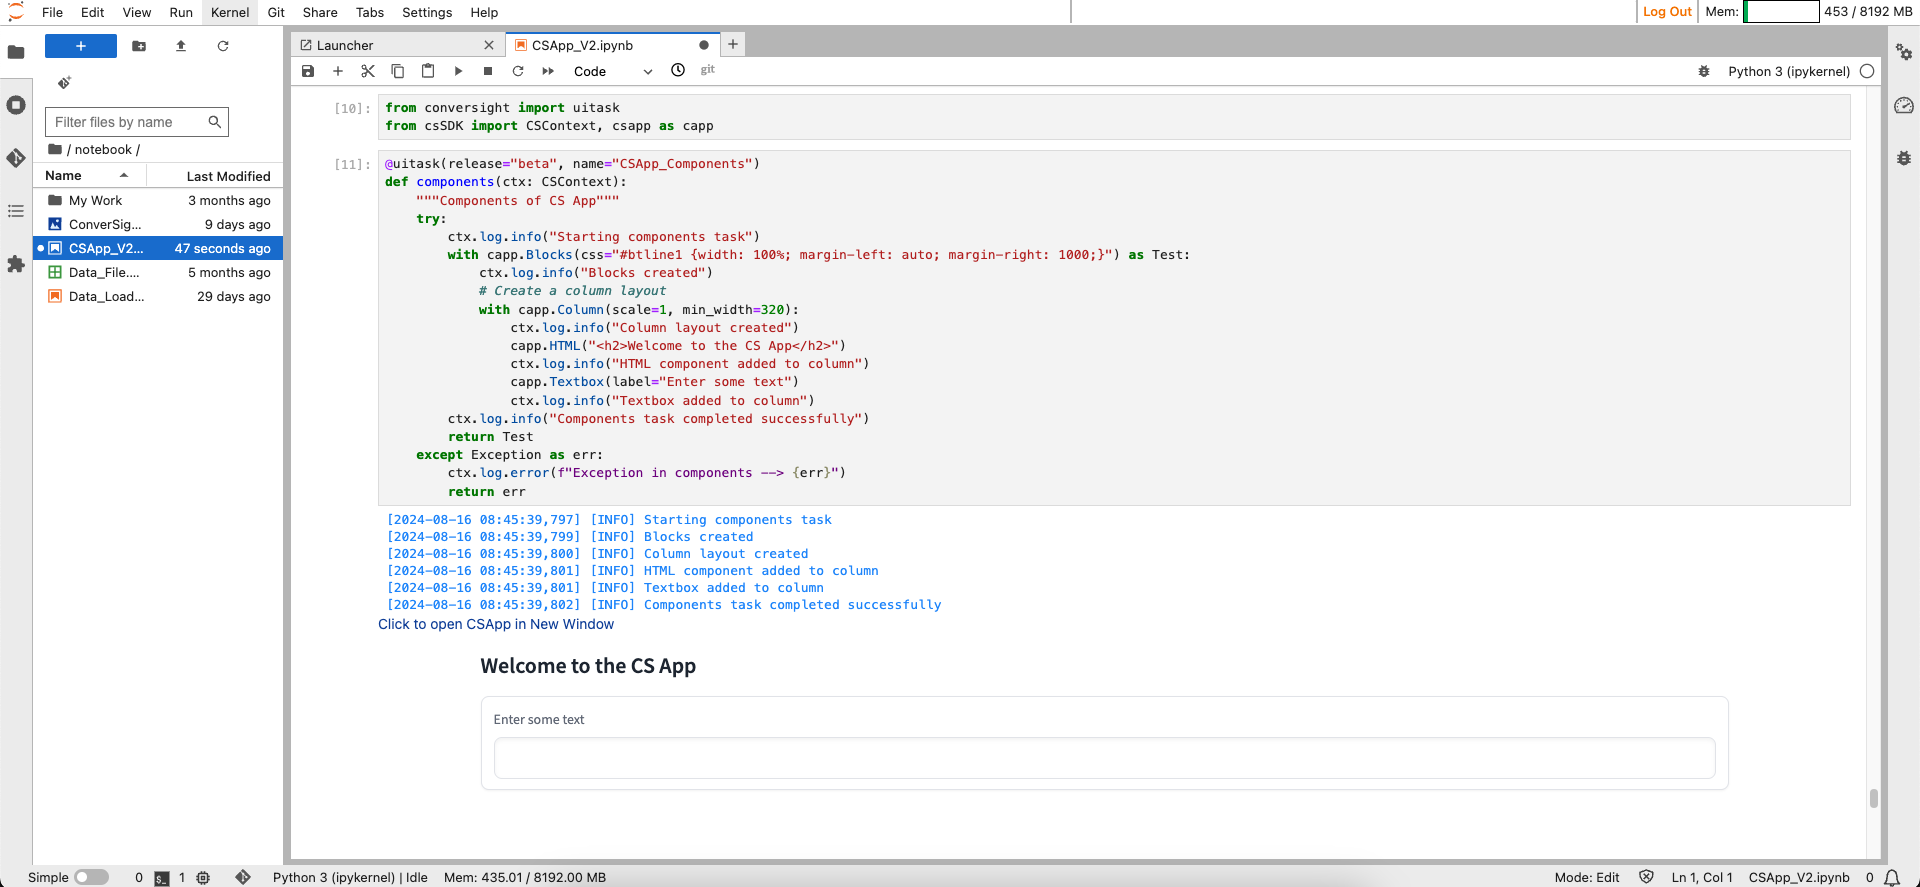Open the file browser sidebar folder icon
The image size is (1920, 887).
16,52
